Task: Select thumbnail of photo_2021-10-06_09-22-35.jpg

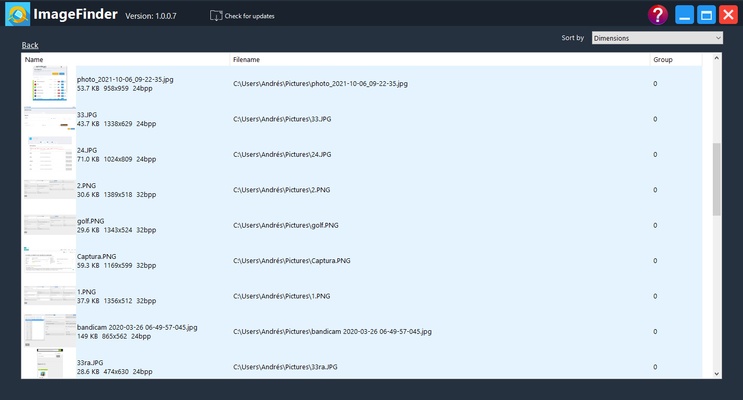Action: (x=50, y=83)
